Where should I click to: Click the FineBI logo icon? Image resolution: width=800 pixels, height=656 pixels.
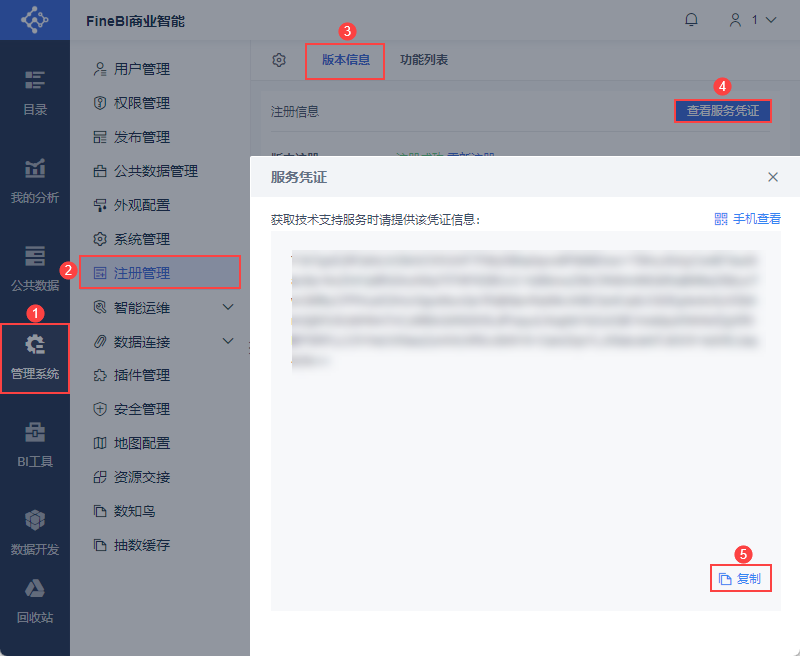point(35,20)
